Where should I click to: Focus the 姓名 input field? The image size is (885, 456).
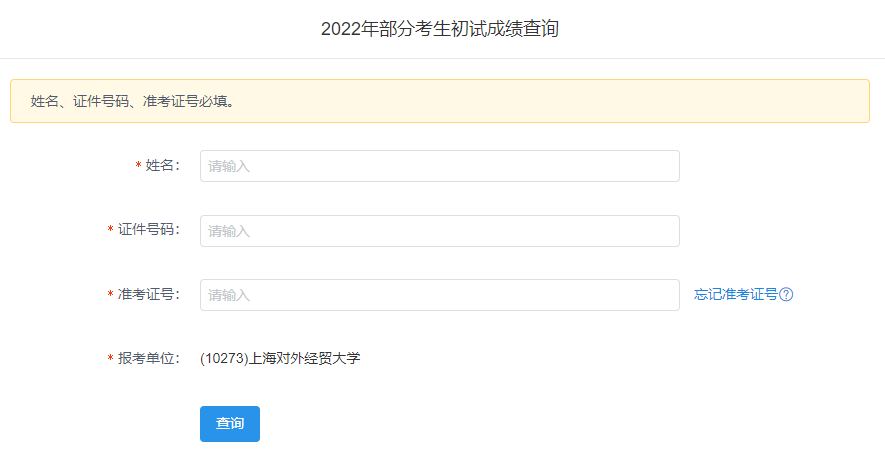point(439,166)
